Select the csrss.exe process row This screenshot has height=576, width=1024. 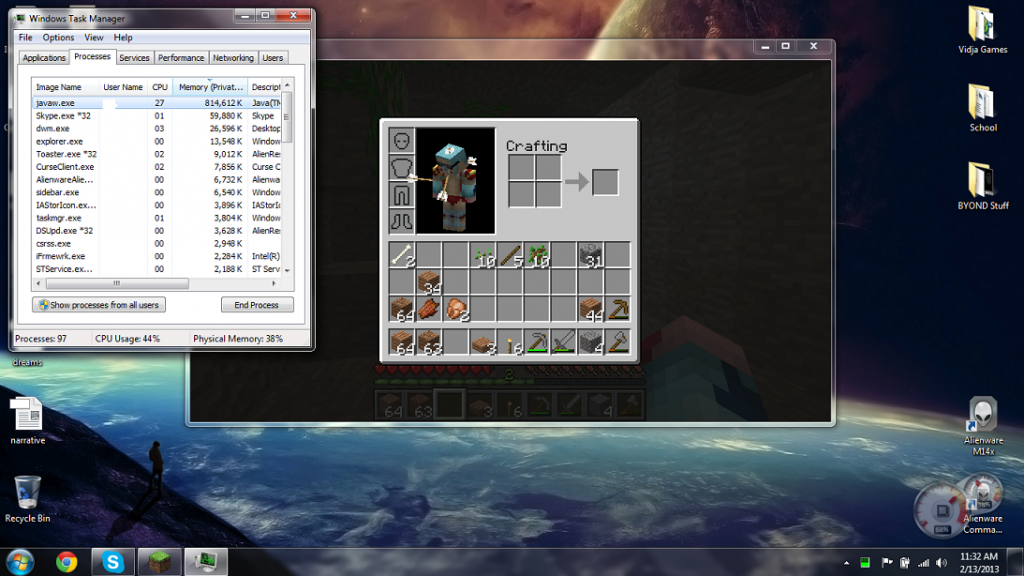(157, 244)
